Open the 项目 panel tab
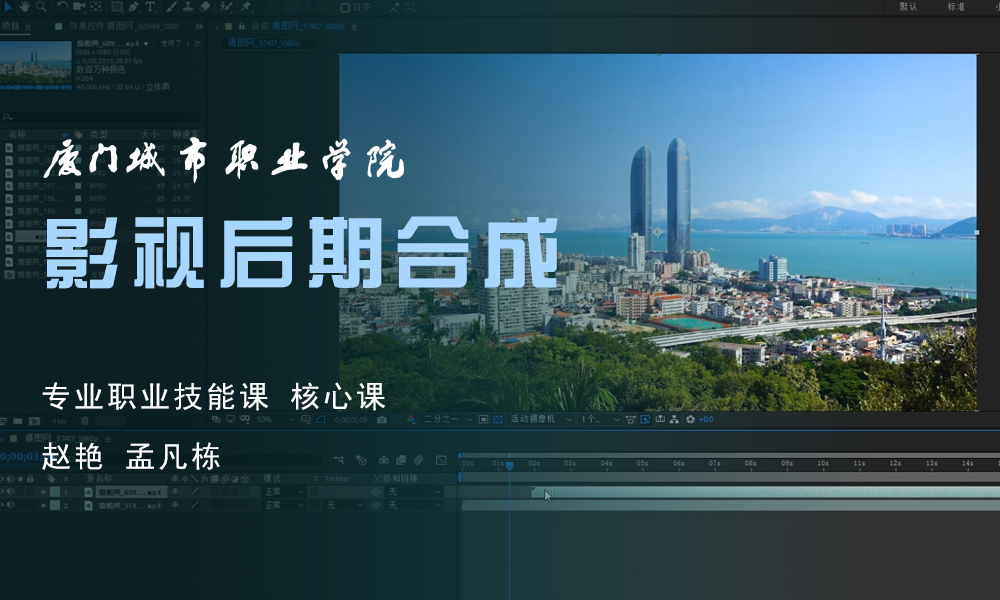 [x=10, y=26]
